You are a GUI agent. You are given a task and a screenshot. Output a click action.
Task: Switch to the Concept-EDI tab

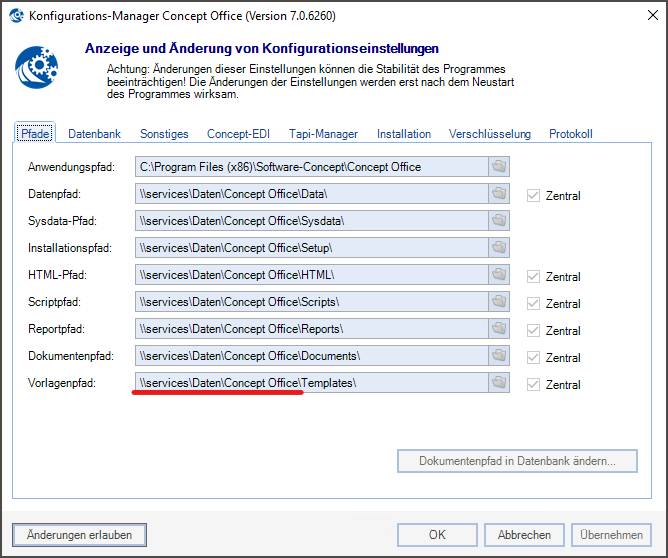(x=238, y=134)
